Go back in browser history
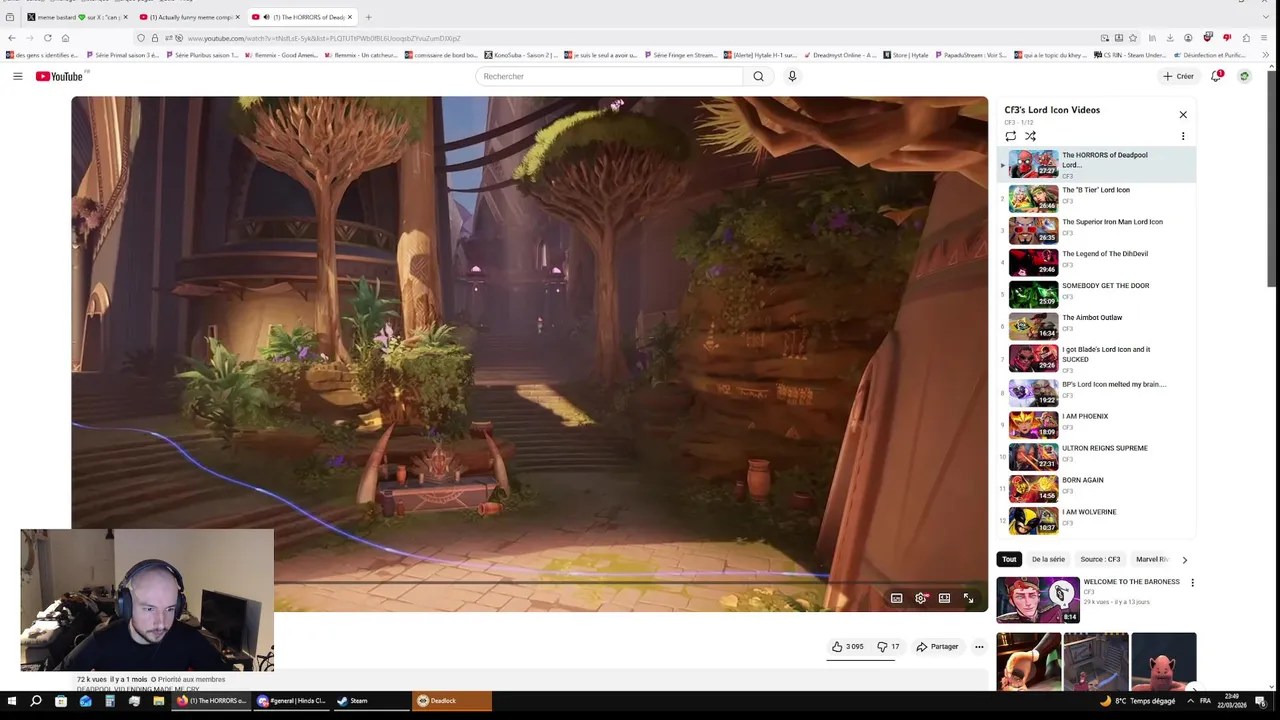 (12, 38)
